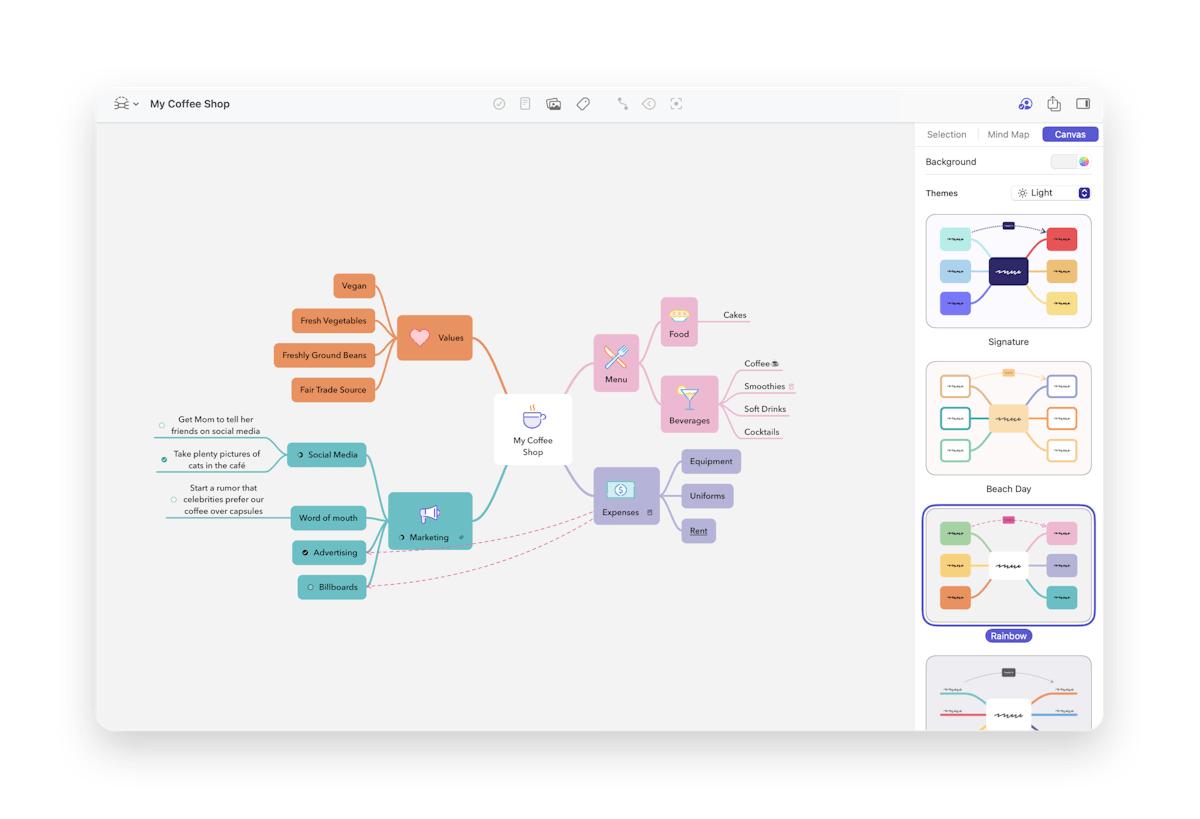Screen dimensions: 1200x819
Task: Select the theme thumbnail below Rainbow
Action: tap(1008, 693)
